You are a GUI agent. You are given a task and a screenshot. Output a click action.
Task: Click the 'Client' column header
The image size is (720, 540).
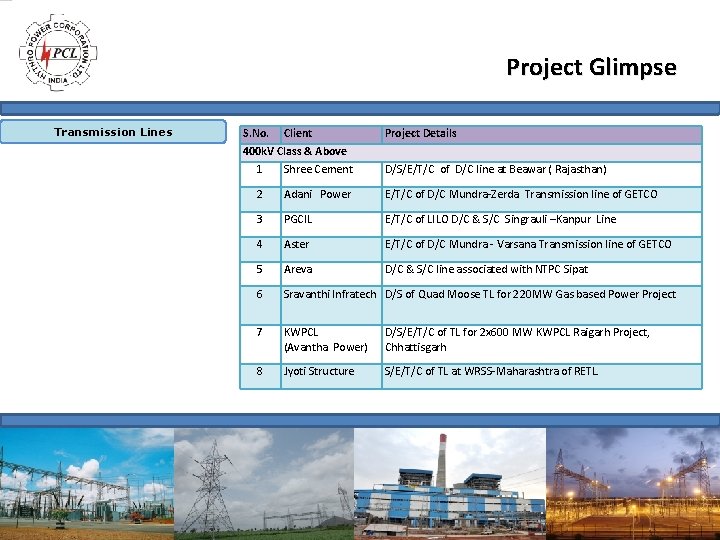coord(331,134)
